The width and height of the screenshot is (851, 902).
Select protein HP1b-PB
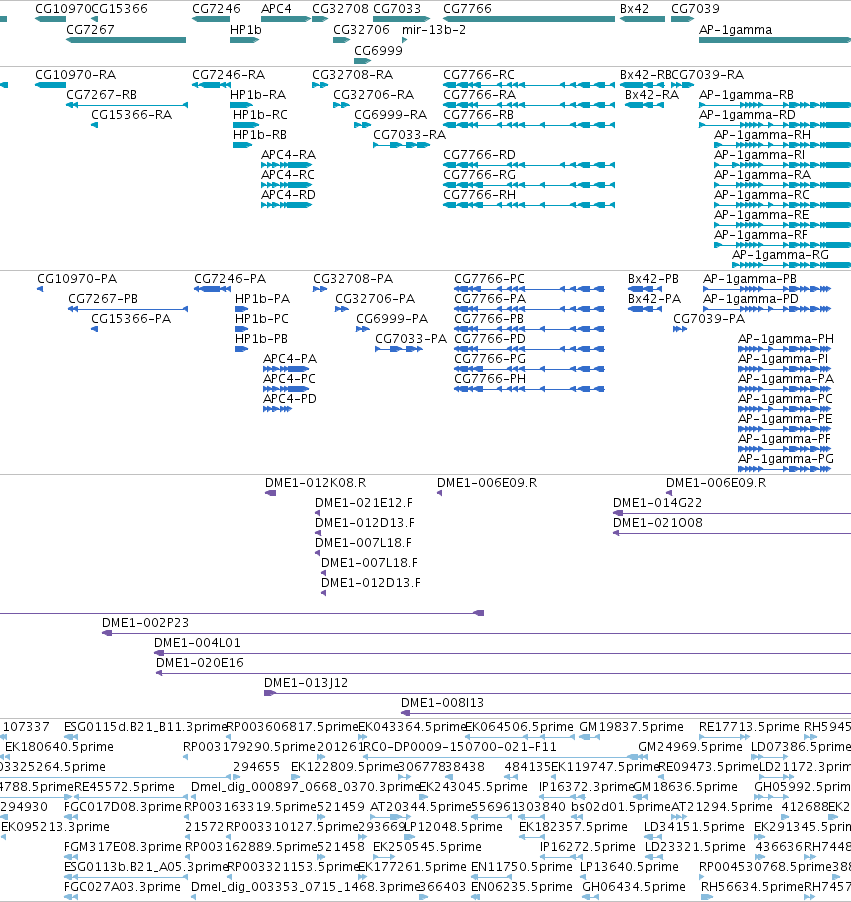(261, 339)
